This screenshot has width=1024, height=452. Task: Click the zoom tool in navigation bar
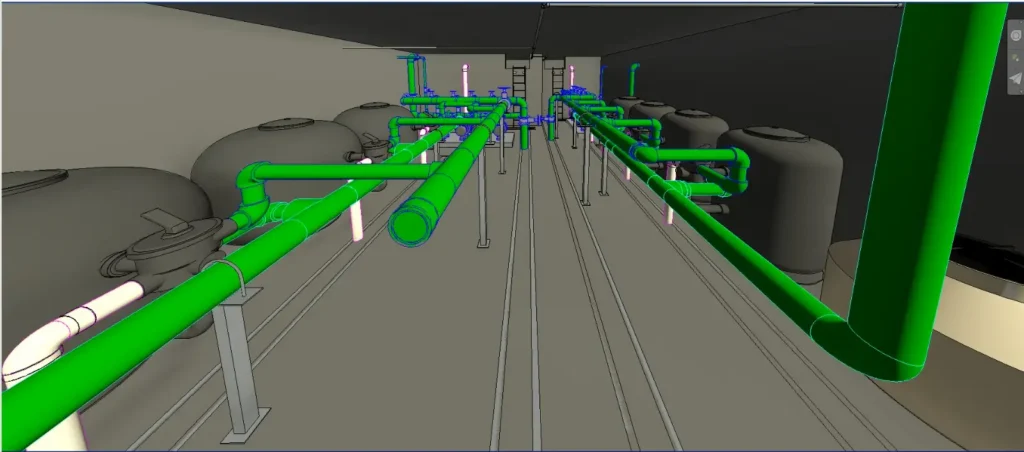(1015, 56)
